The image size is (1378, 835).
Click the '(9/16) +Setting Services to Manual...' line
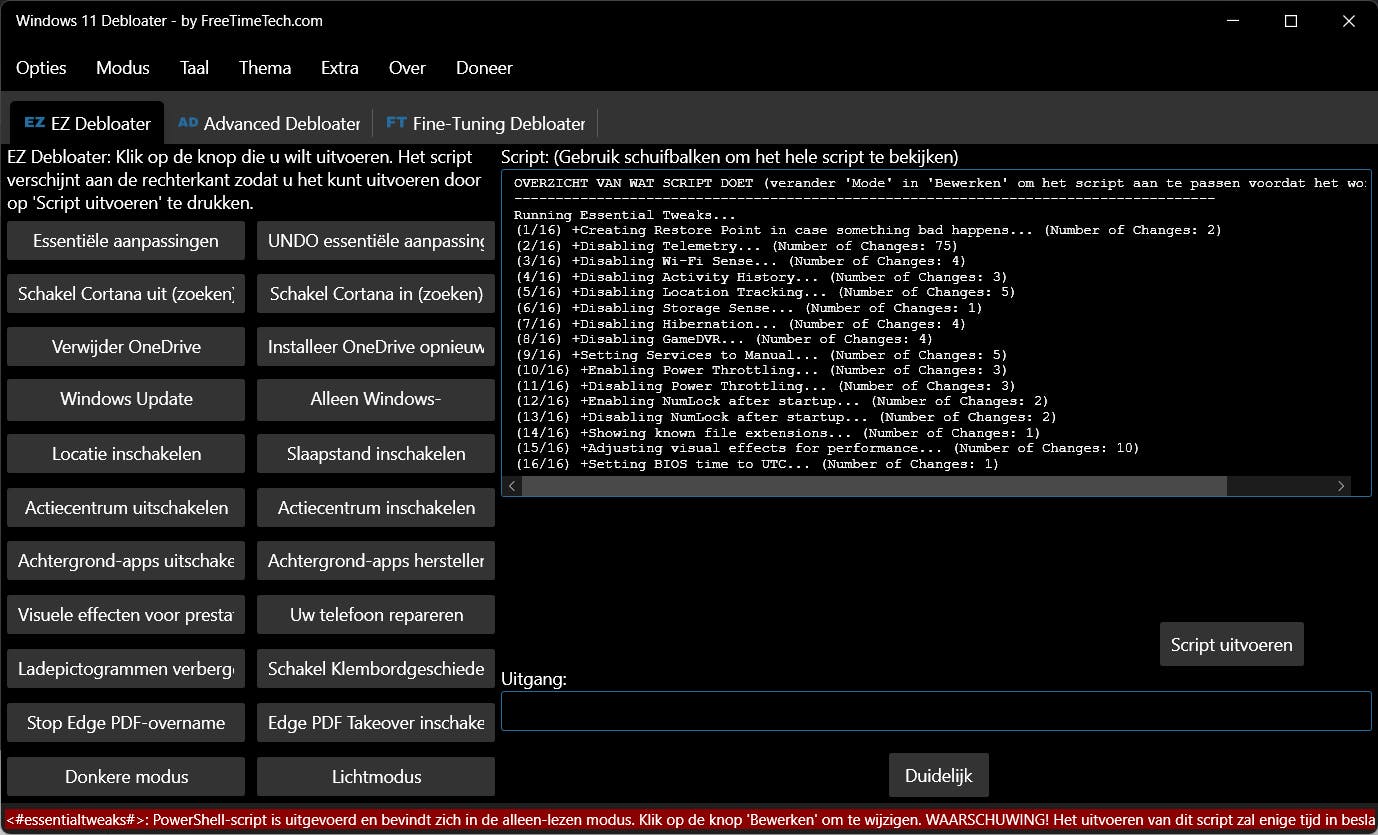(x=761, y=355)
